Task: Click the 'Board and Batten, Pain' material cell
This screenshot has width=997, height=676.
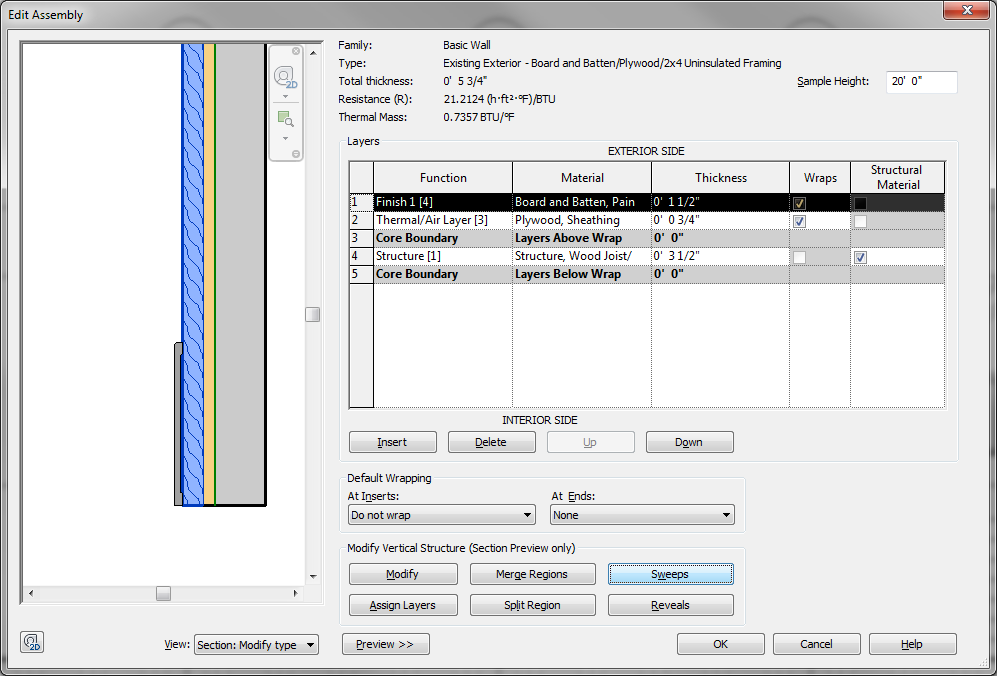Action: 582,202
